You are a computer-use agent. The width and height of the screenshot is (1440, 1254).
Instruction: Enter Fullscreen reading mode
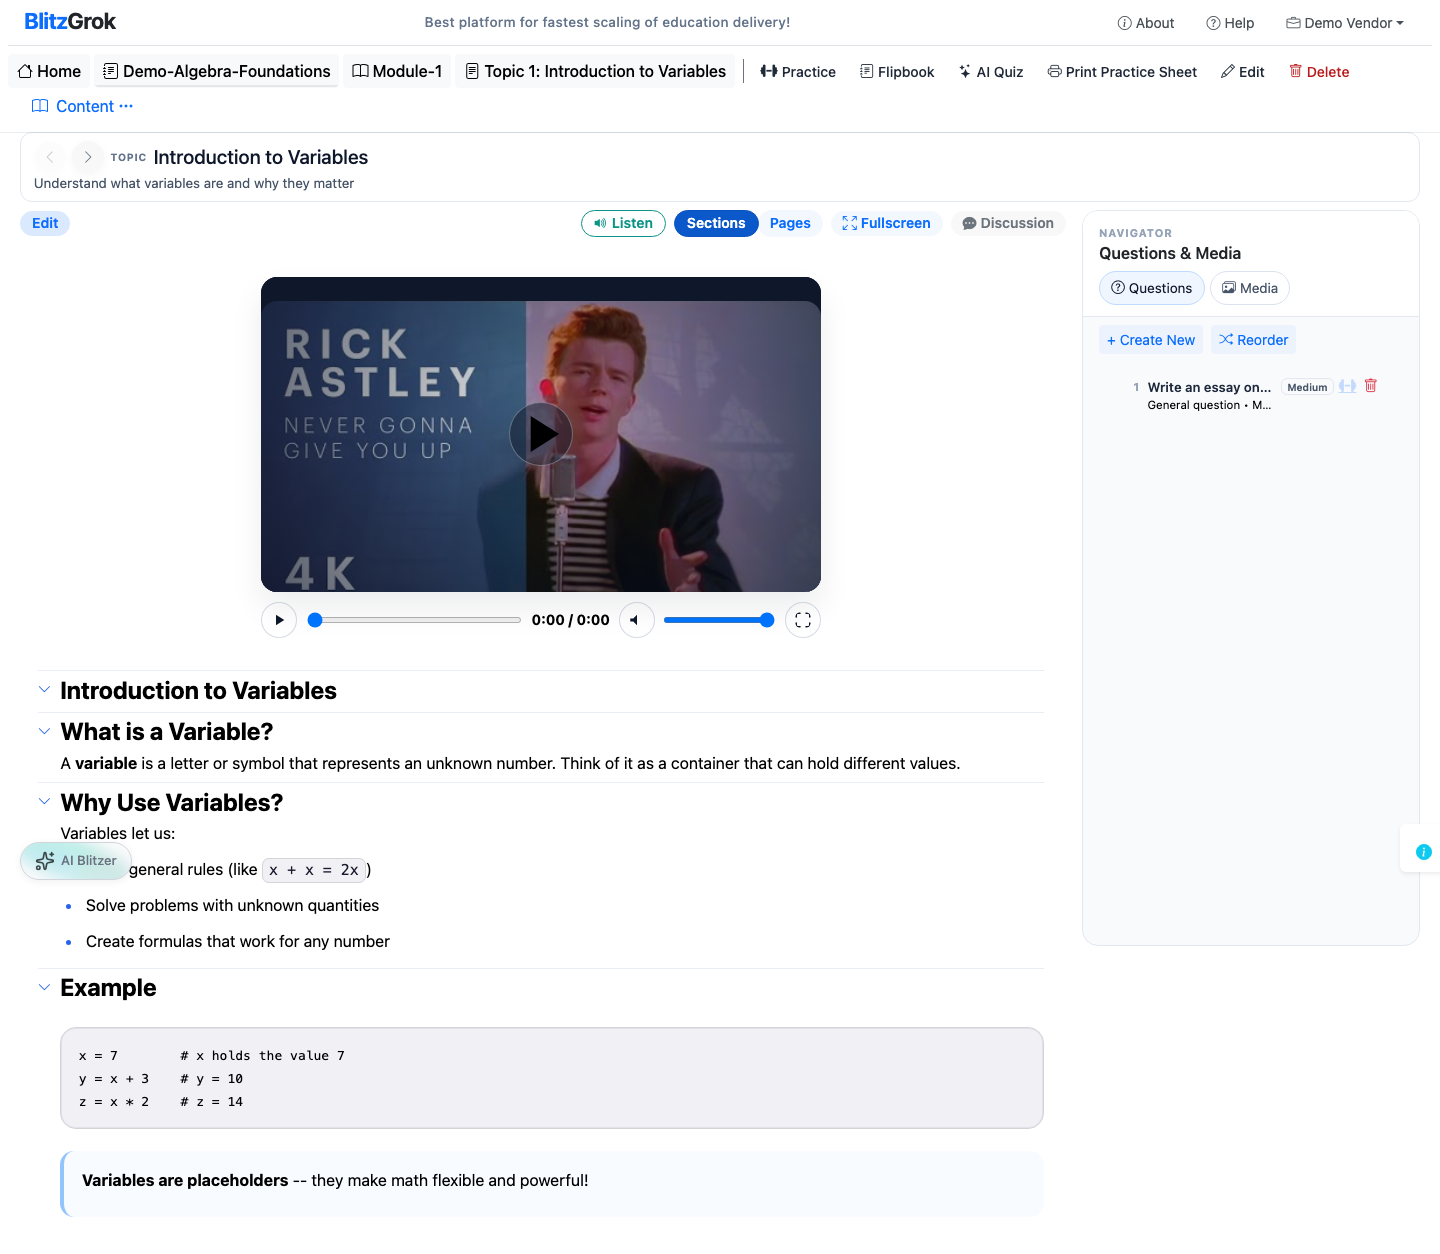(886, 223)
